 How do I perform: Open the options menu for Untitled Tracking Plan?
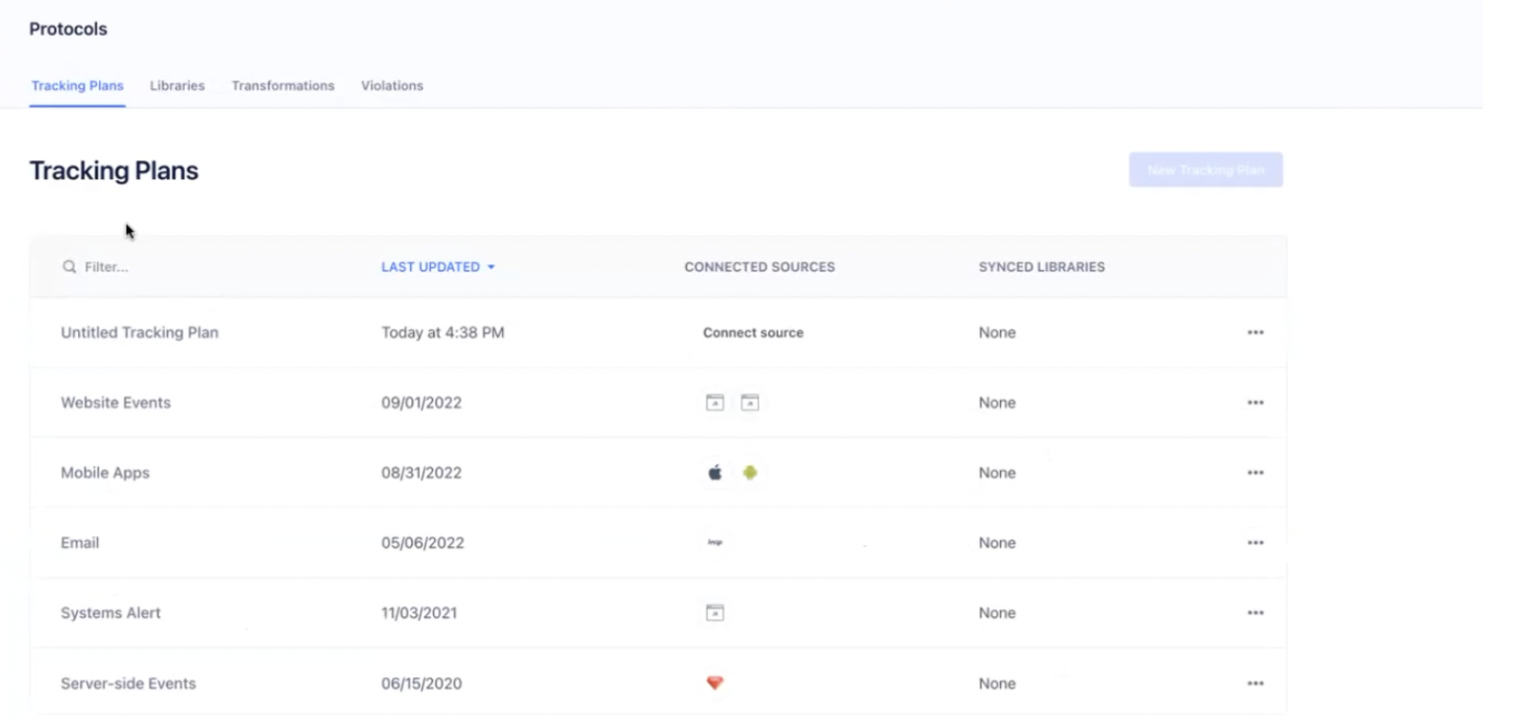coord(1255,332)
